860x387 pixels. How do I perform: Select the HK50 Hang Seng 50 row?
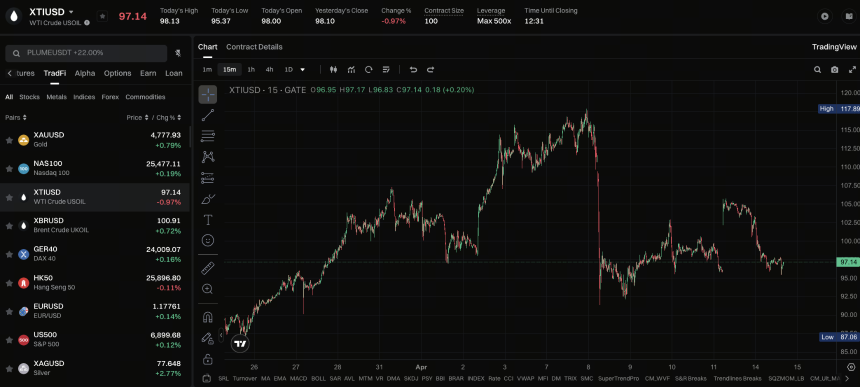pos(95,283)
